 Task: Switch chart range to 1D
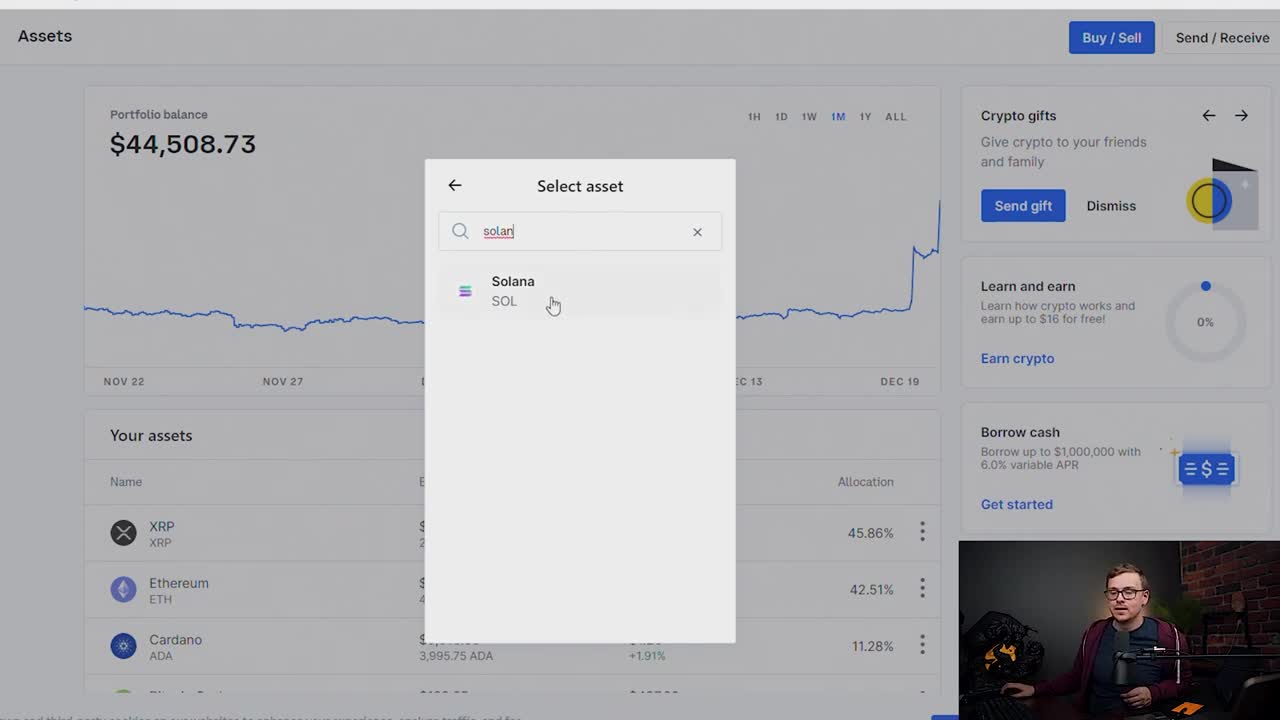point(781,117)
